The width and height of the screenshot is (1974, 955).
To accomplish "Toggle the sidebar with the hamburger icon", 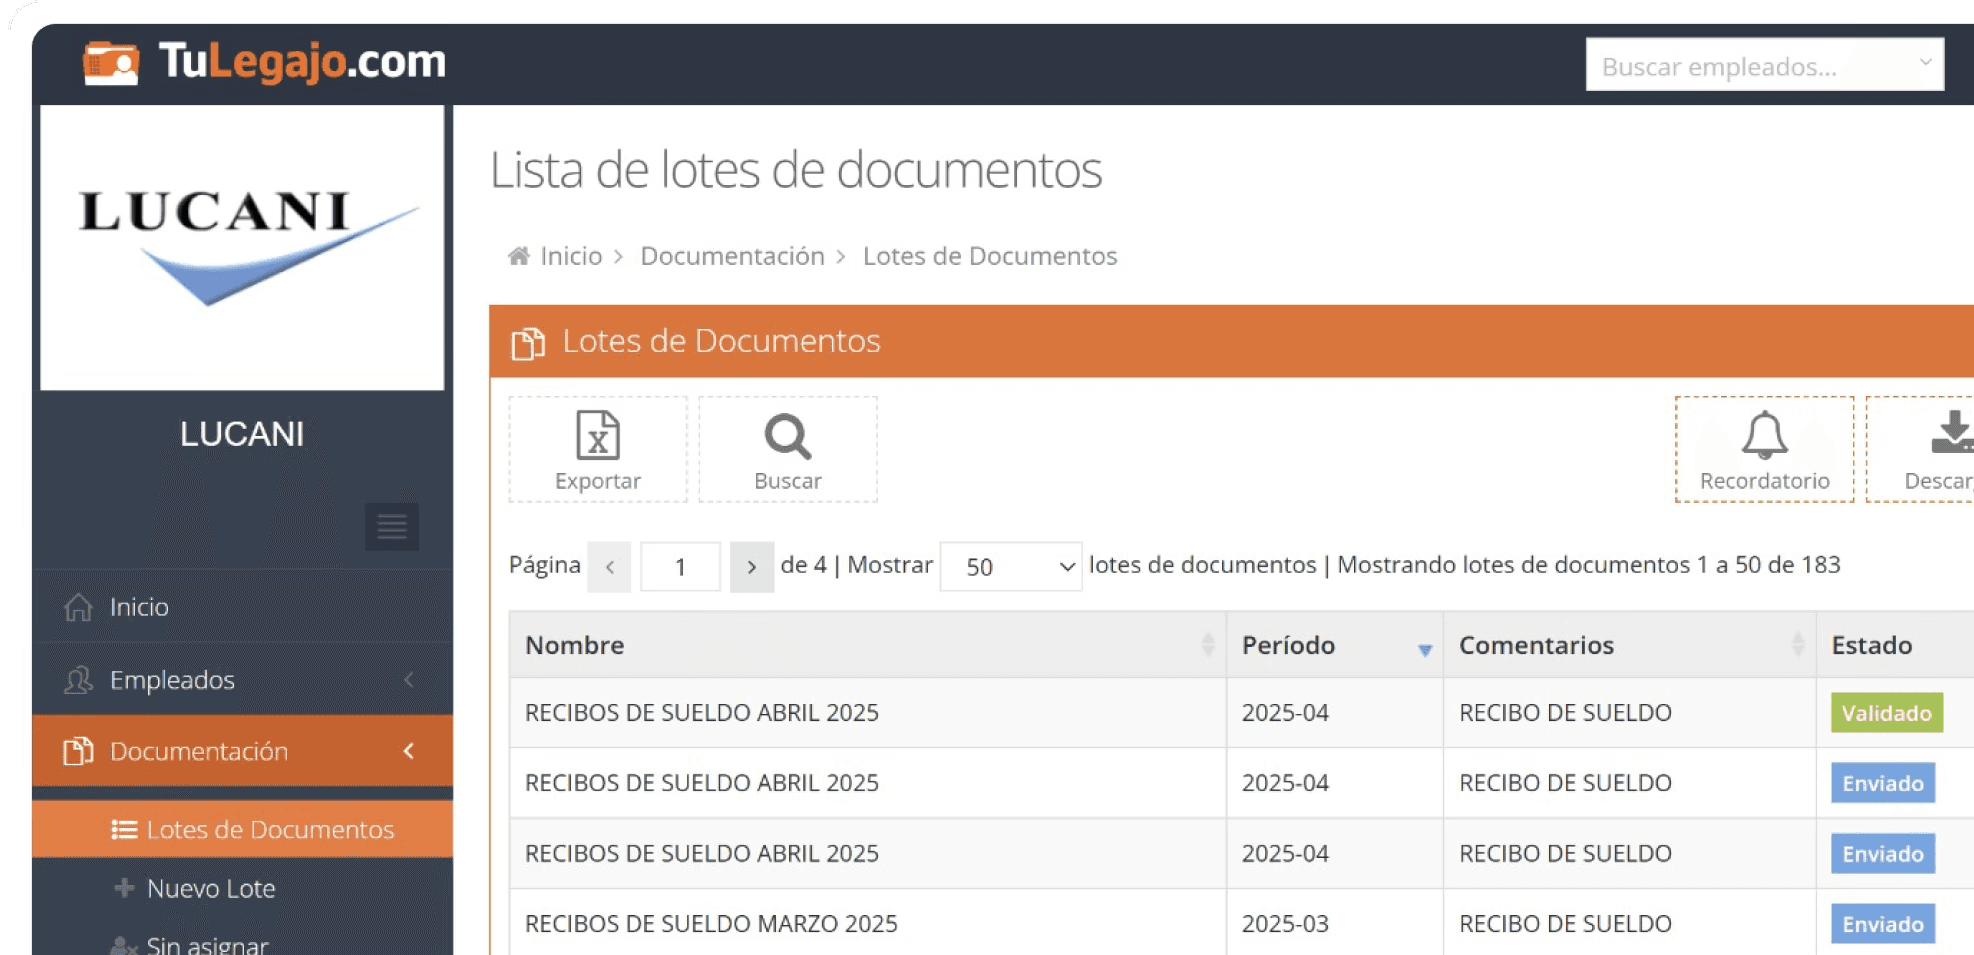I will [391, 526].
